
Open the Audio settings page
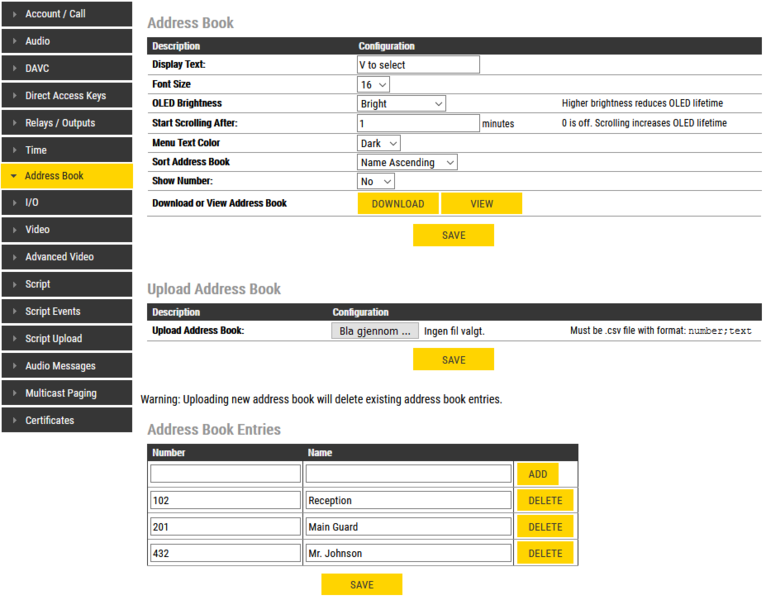coord(67,41)
